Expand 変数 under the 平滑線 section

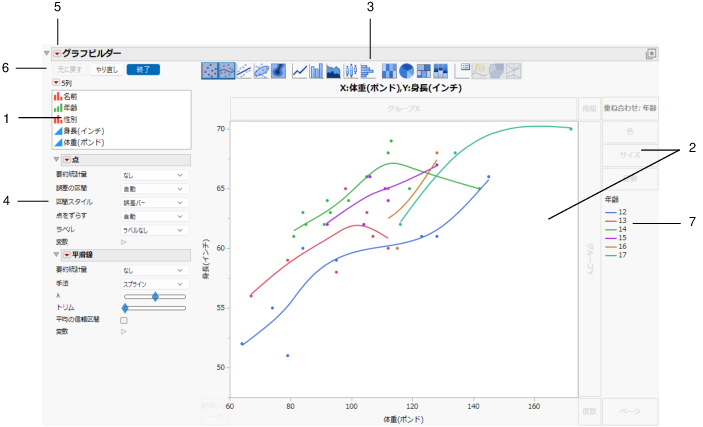pyautogui.click(x=124, y=332)
